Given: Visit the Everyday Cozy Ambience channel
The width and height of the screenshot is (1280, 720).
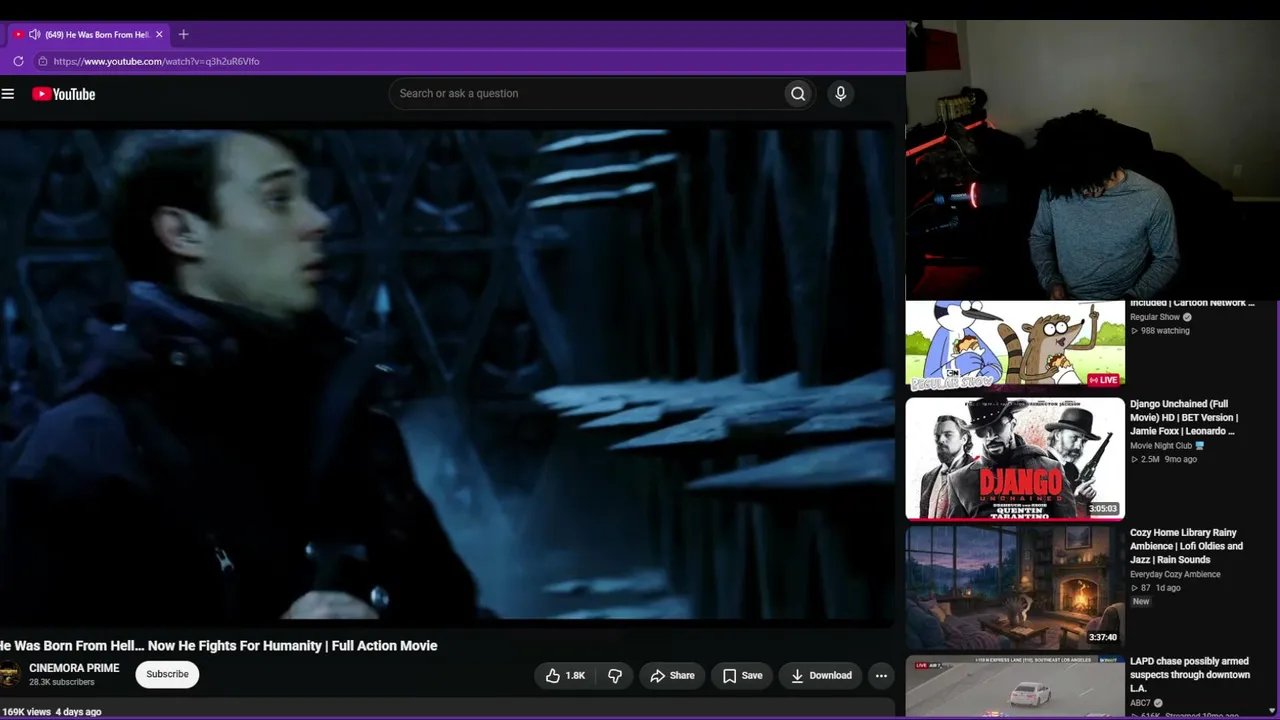Looking at the screenshot, I should [1175, 575].
